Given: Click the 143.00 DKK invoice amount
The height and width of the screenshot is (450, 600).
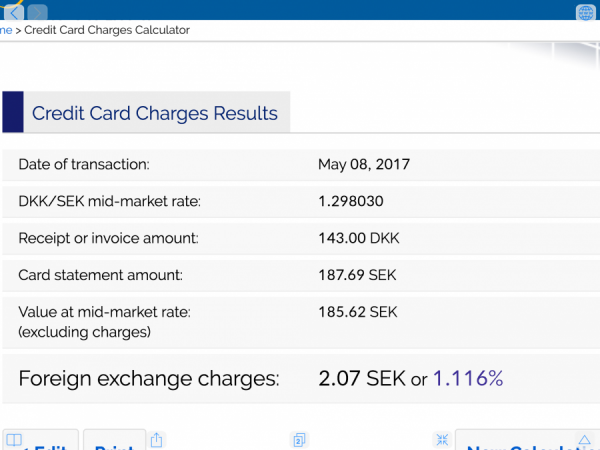Looking at the screenshot, I should coord(358,237).
